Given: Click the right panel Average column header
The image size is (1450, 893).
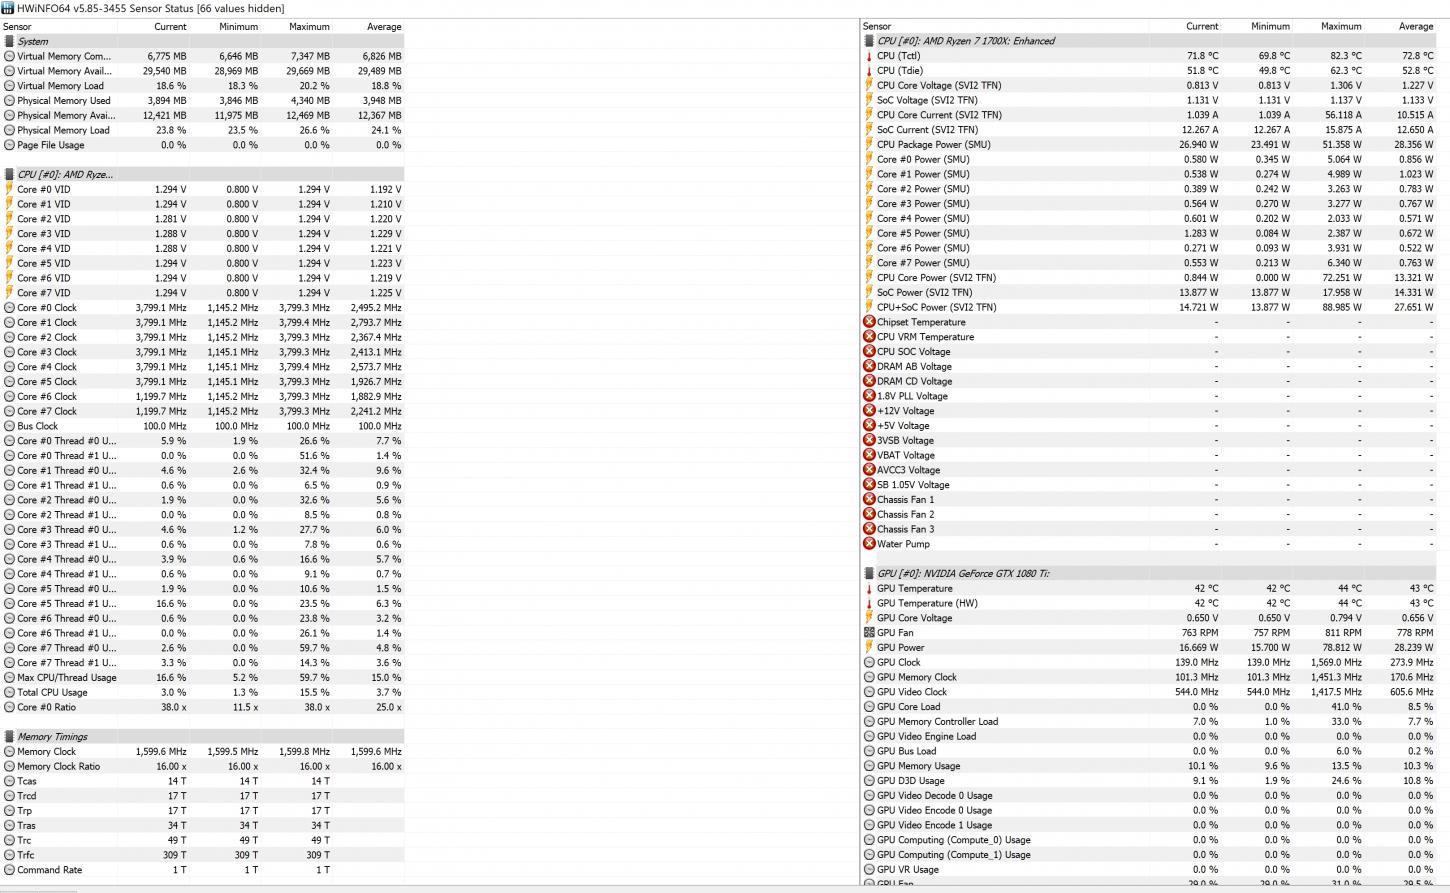Looking at the screenshot, I should tap(1401, 27).
